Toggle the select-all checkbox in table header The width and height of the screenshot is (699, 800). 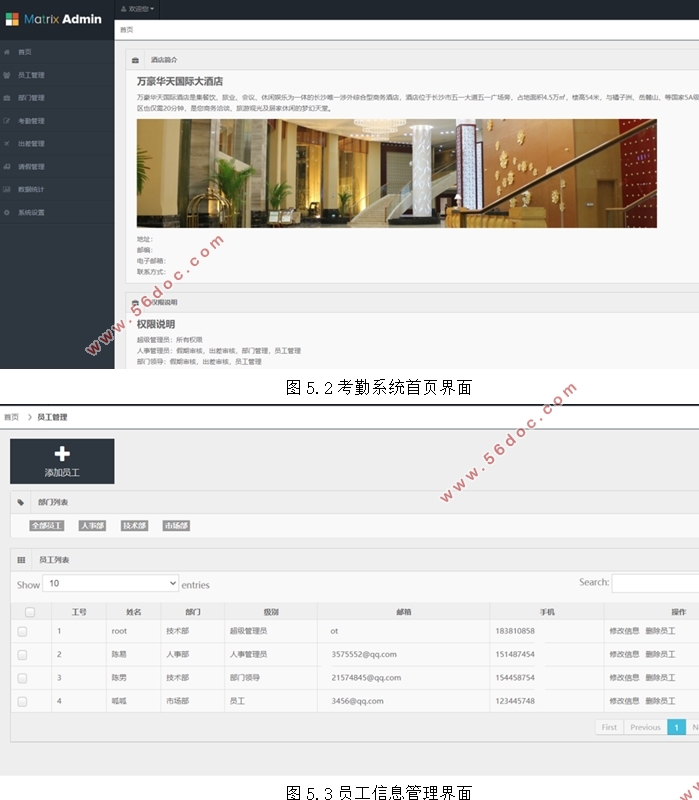pos(30,612)
